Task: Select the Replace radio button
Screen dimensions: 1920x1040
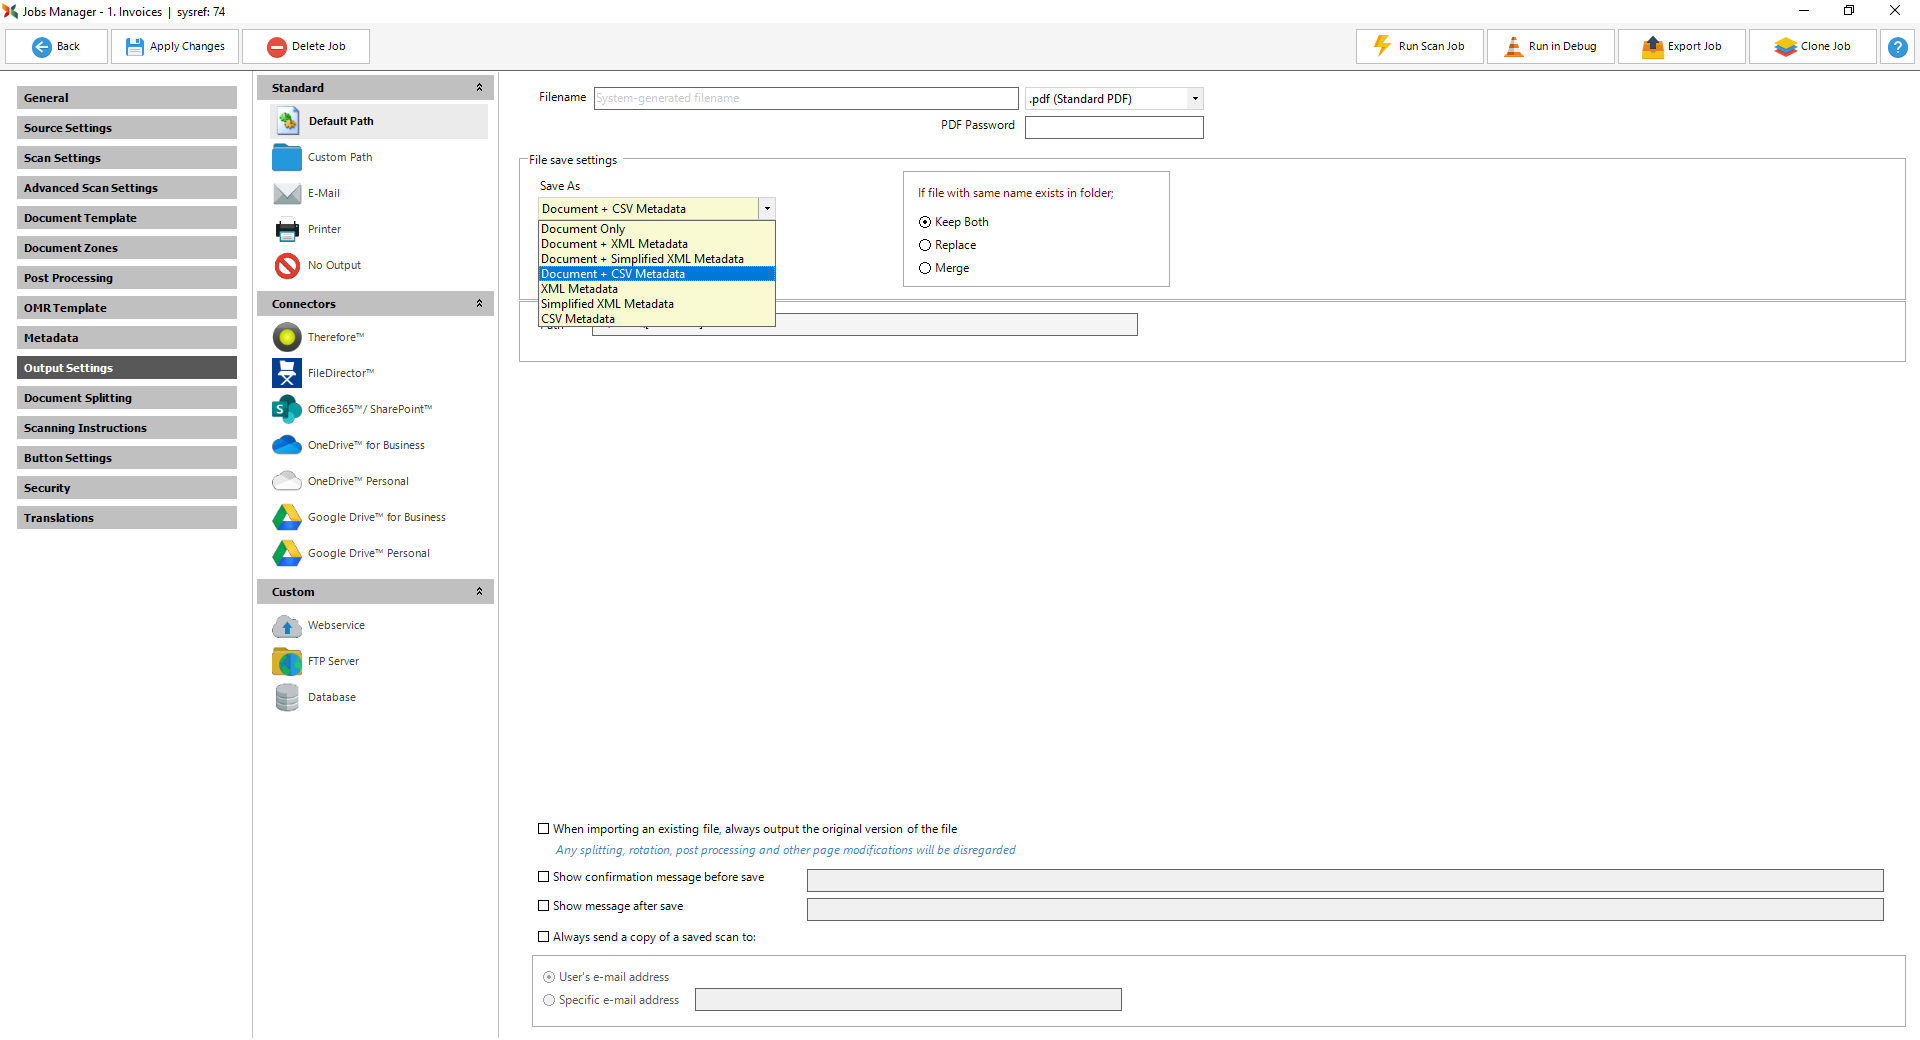Action: tap(925, 245)
